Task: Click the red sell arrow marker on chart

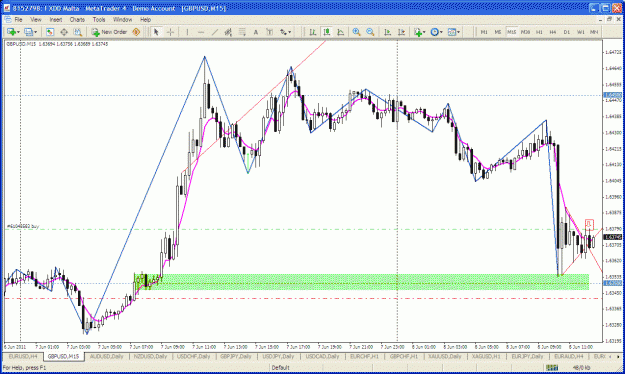Action: [589, 224]
